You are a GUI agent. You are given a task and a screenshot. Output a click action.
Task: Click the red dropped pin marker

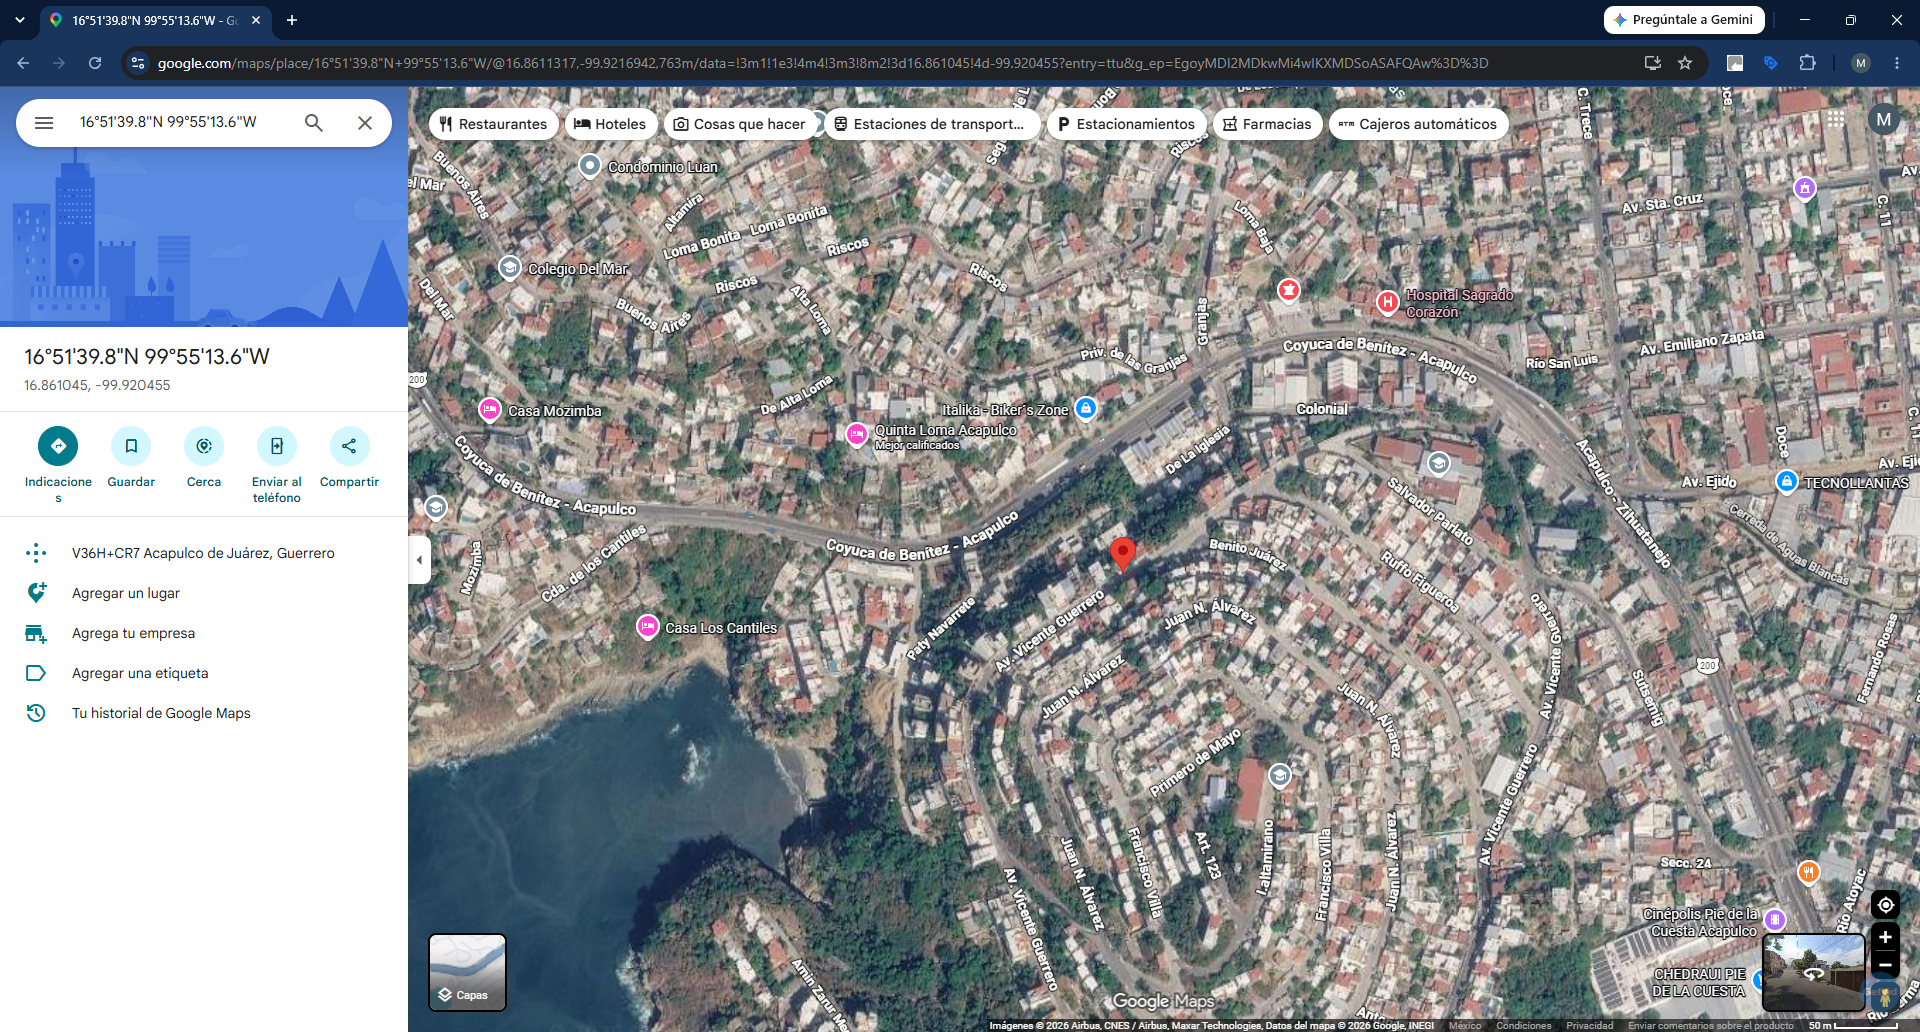[x=1123, y=553]
